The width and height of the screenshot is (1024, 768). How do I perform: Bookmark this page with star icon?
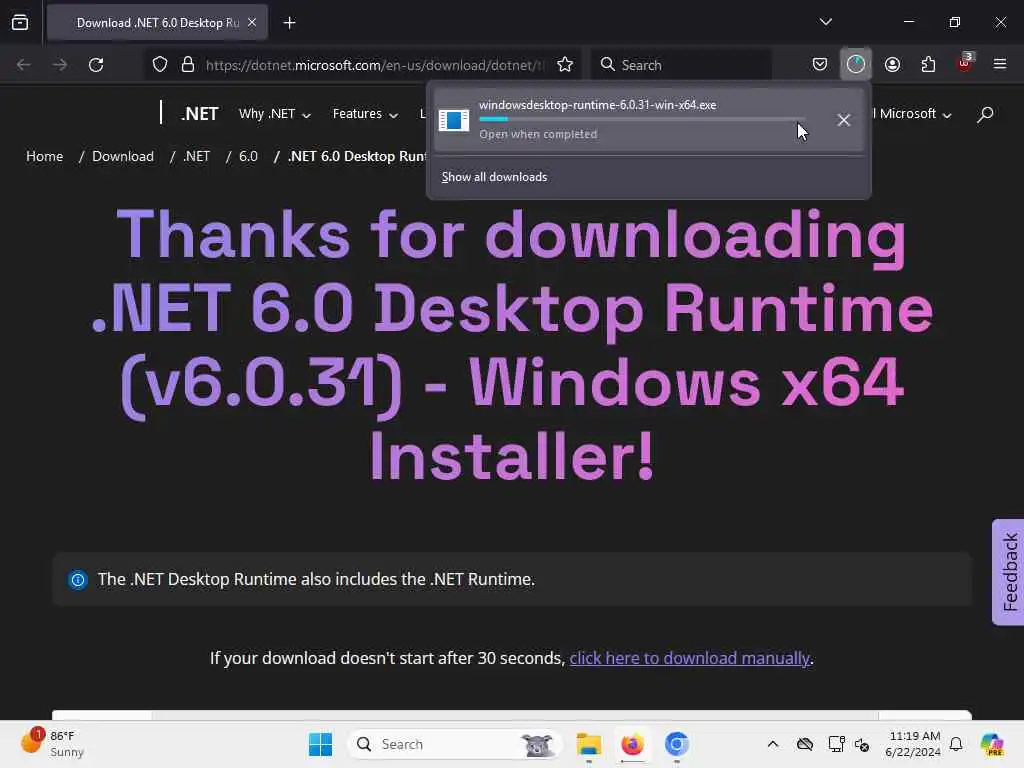tap(565, 65)
